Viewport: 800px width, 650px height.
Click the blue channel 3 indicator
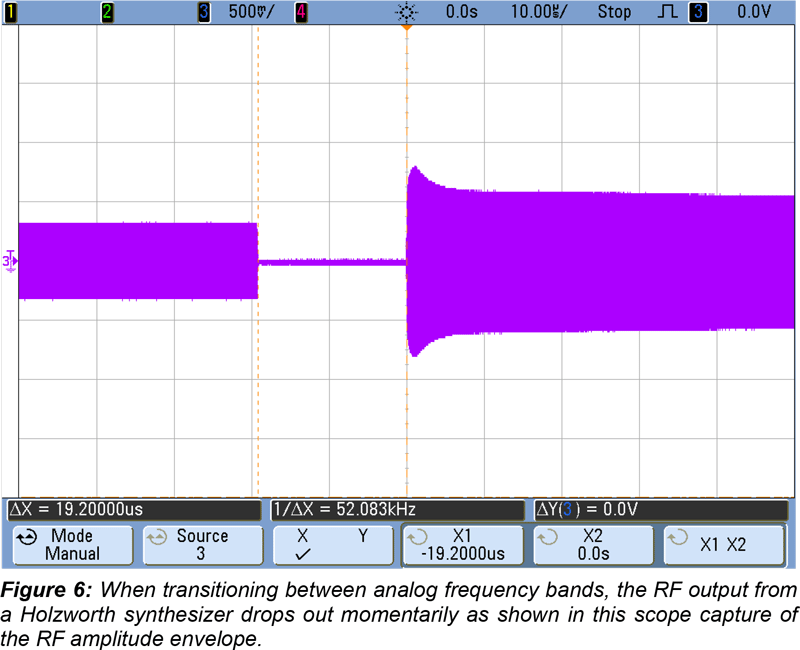pos(205,12)
